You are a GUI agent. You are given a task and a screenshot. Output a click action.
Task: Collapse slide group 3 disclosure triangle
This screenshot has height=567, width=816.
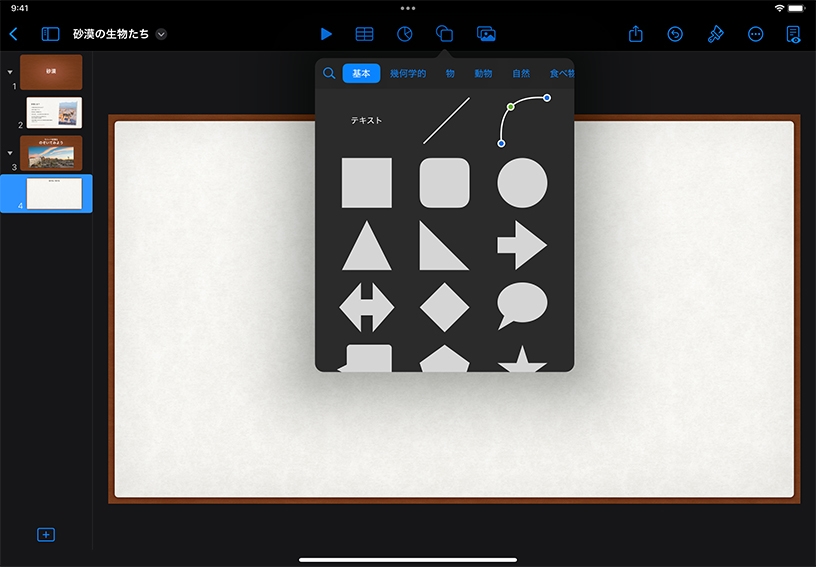(10, 153)
